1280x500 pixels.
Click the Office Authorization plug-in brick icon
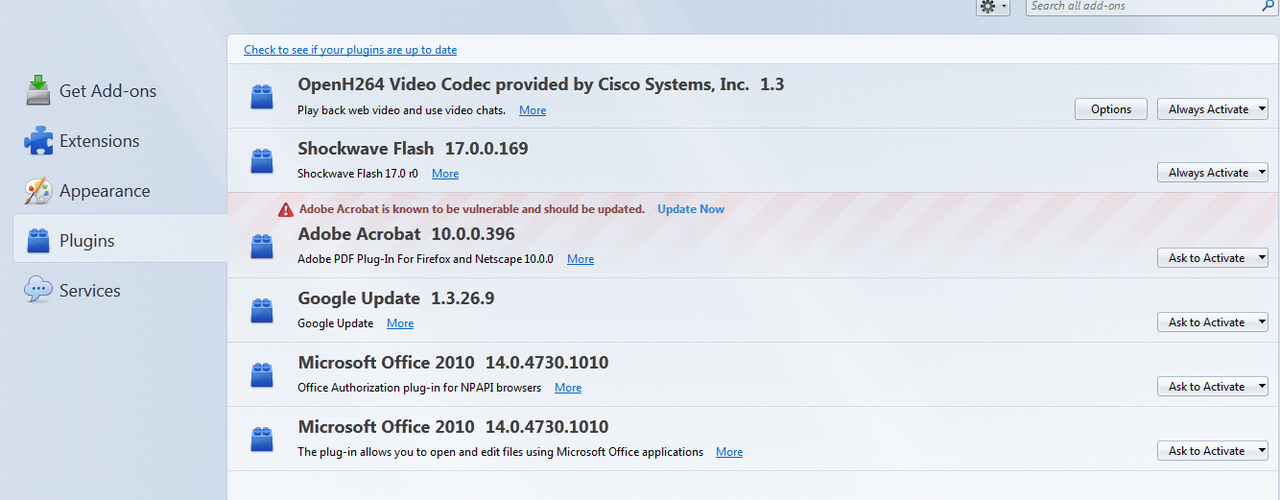coord(262,374)
